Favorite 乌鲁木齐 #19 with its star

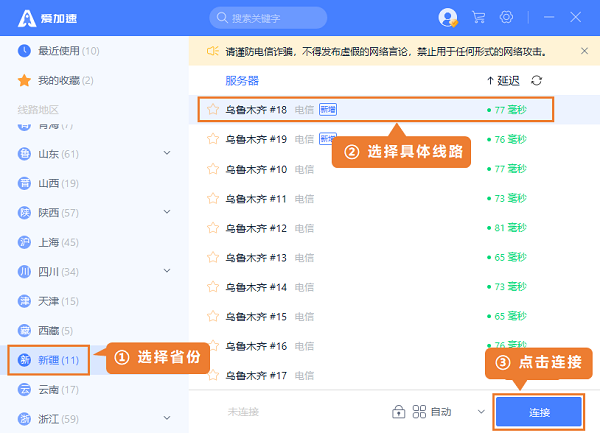[x=213, y=139]
